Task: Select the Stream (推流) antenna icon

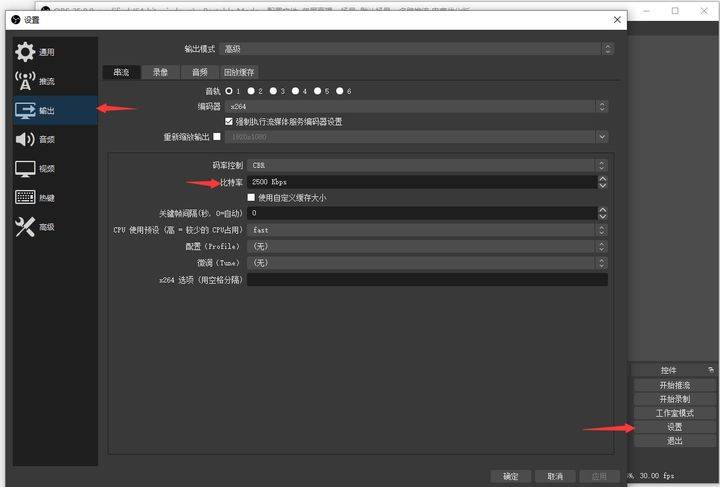Action: pyautogui.click(x=25, y=81)
